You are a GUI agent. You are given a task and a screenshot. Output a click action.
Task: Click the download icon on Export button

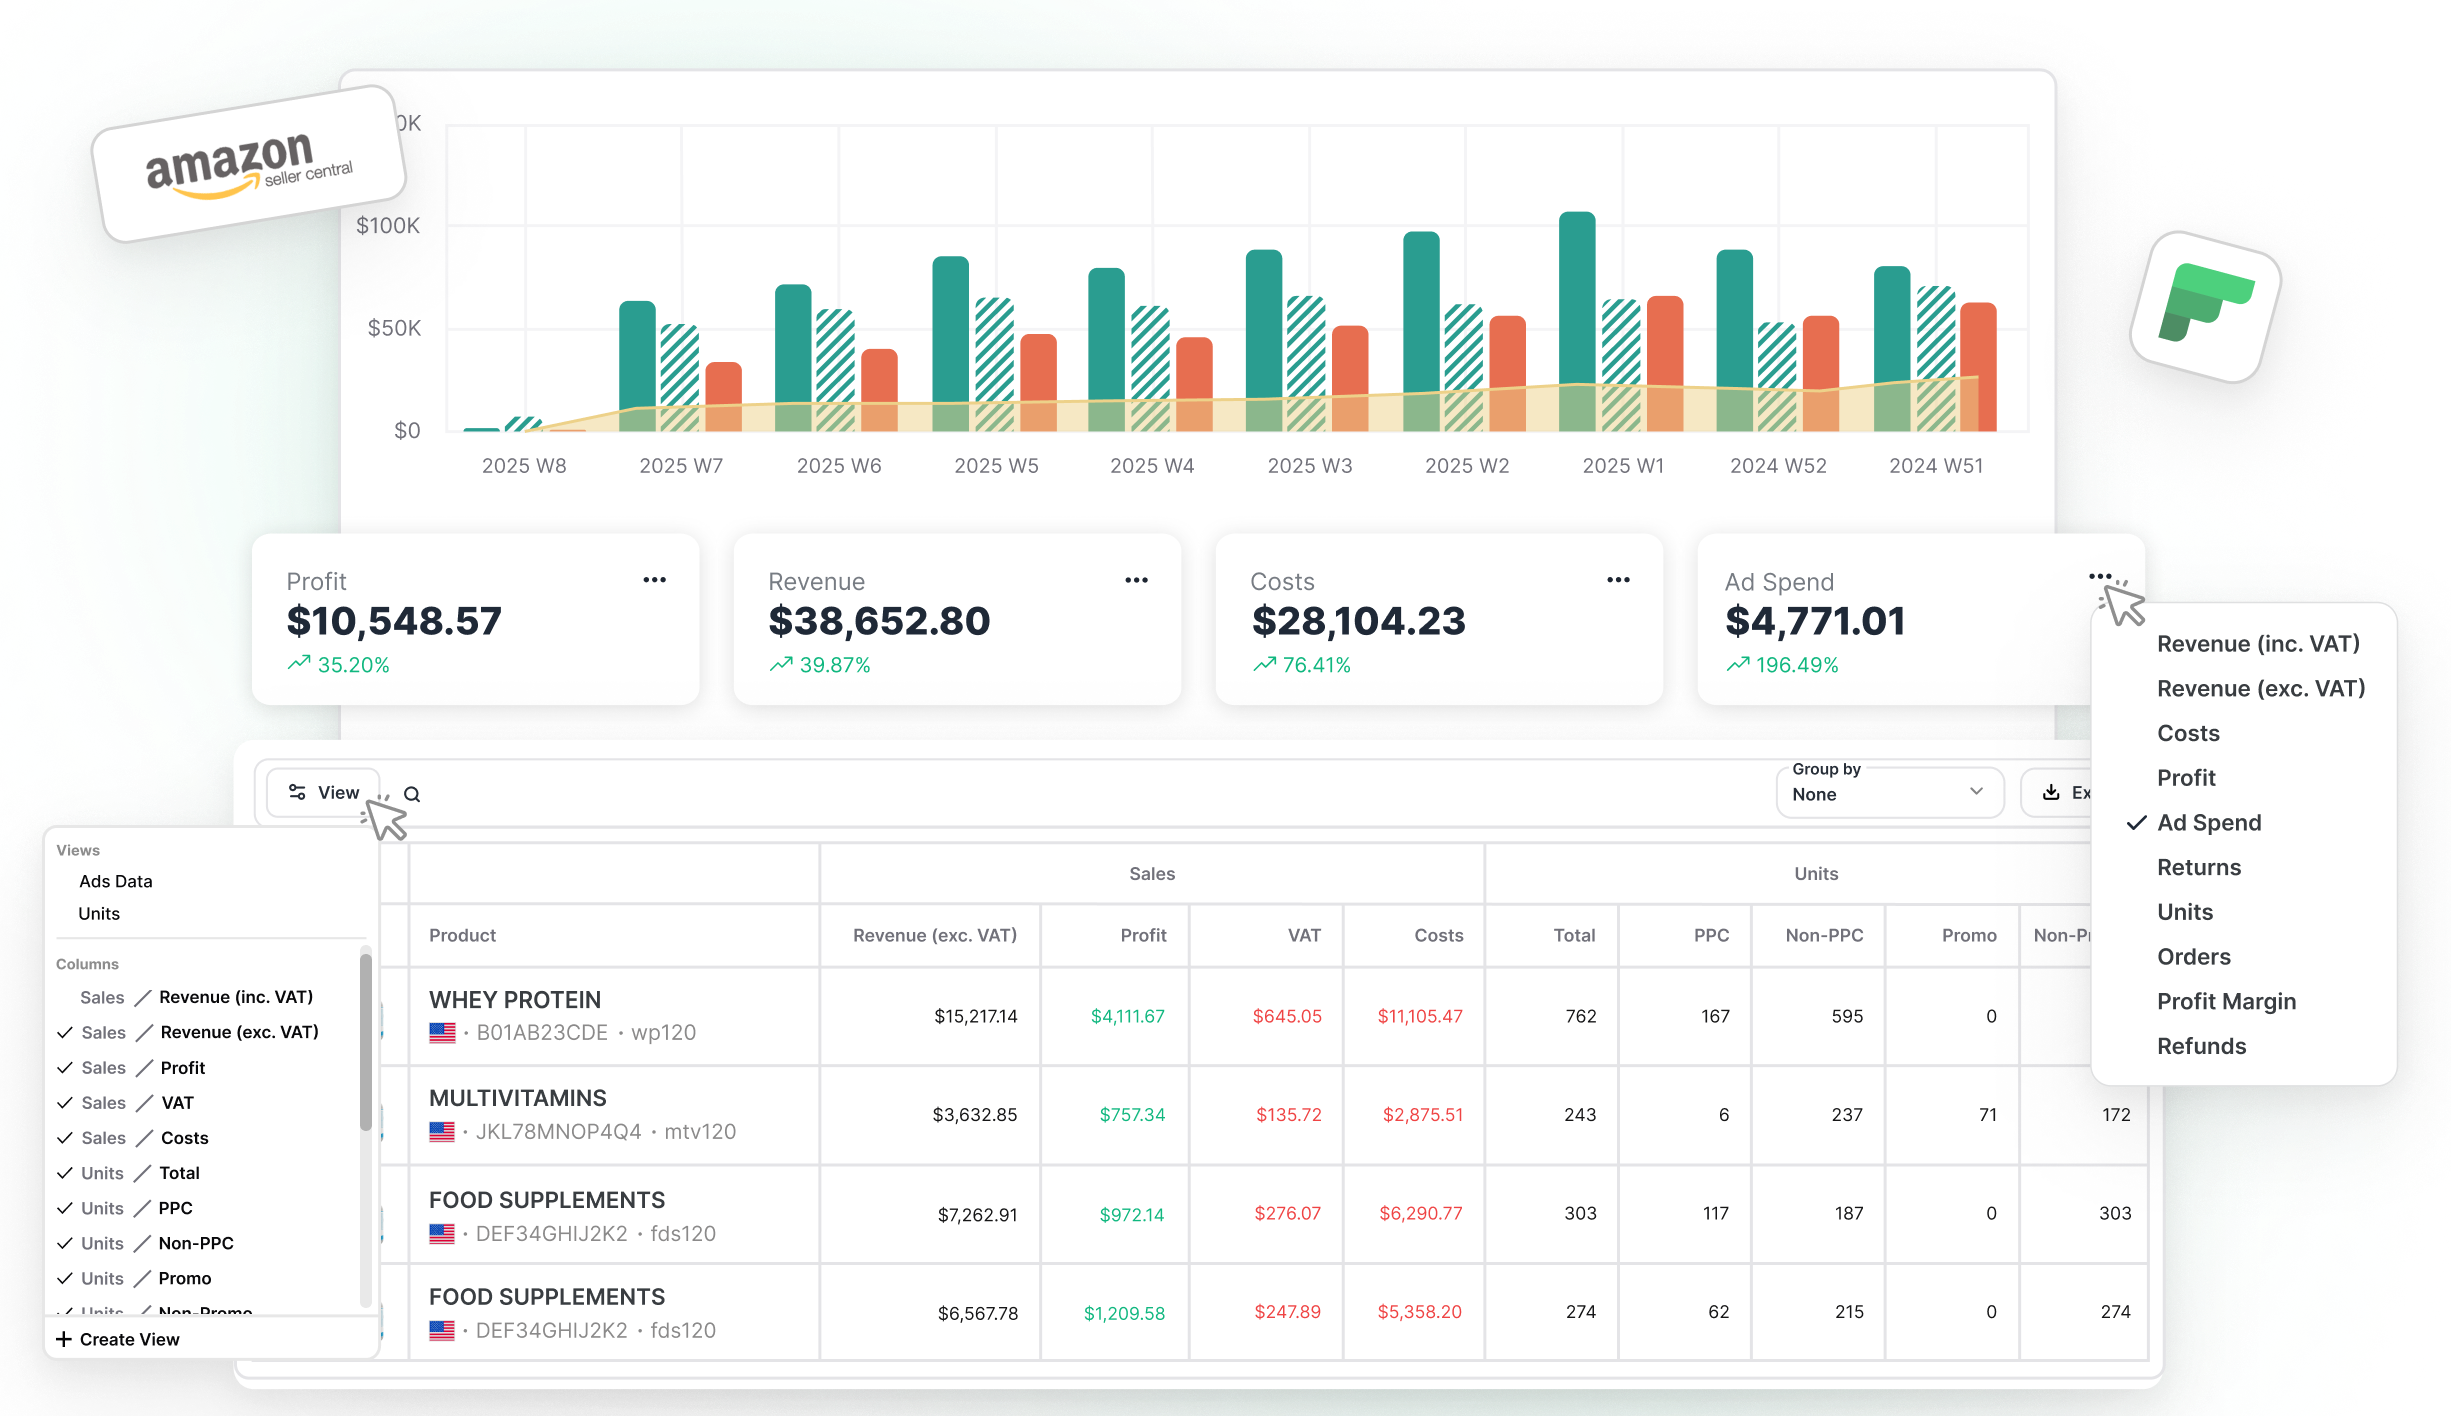coord(2051,792)
